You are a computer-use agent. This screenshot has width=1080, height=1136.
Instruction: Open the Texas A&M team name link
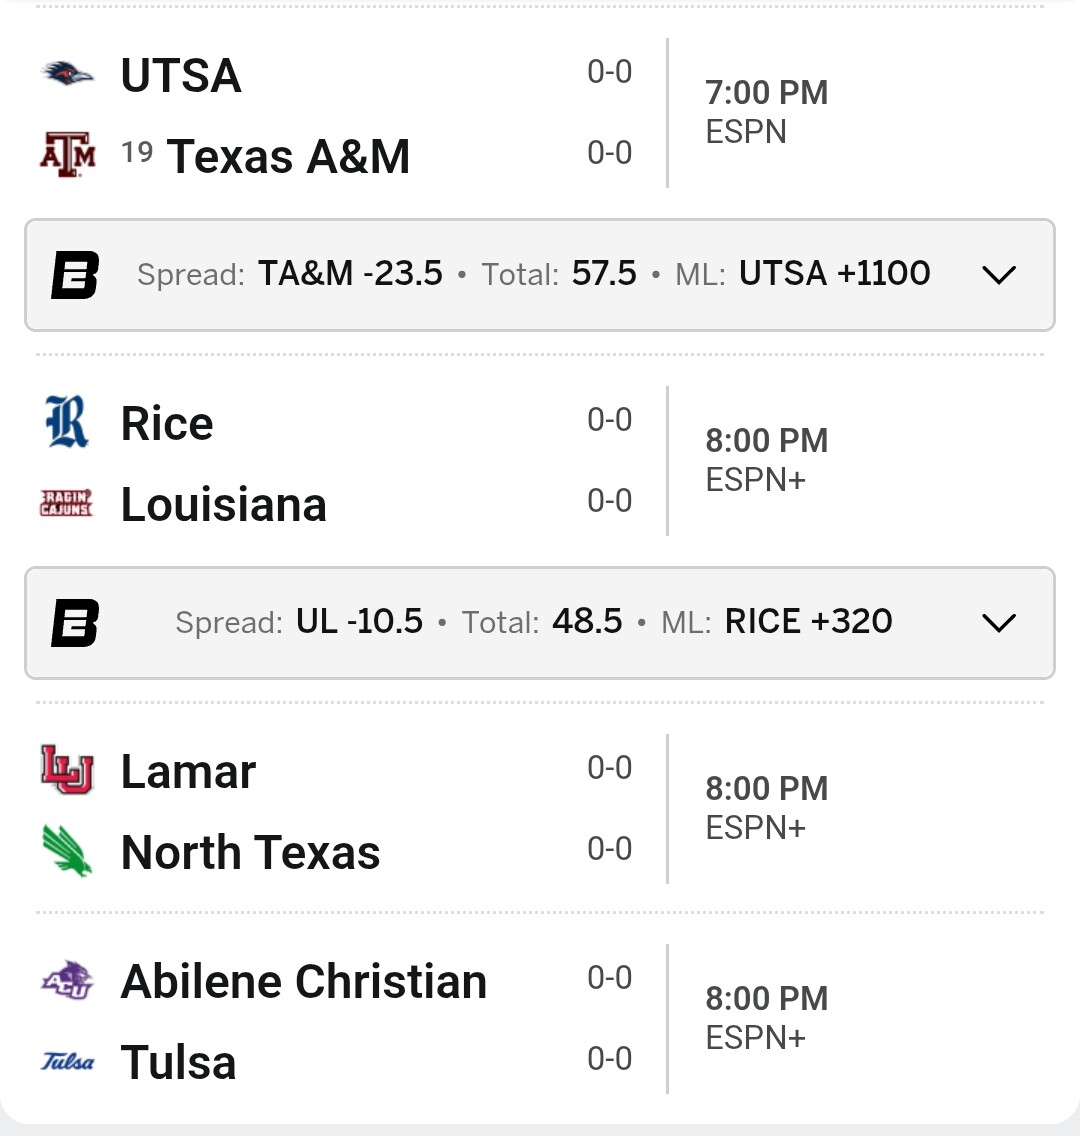(x=288, y=156)
